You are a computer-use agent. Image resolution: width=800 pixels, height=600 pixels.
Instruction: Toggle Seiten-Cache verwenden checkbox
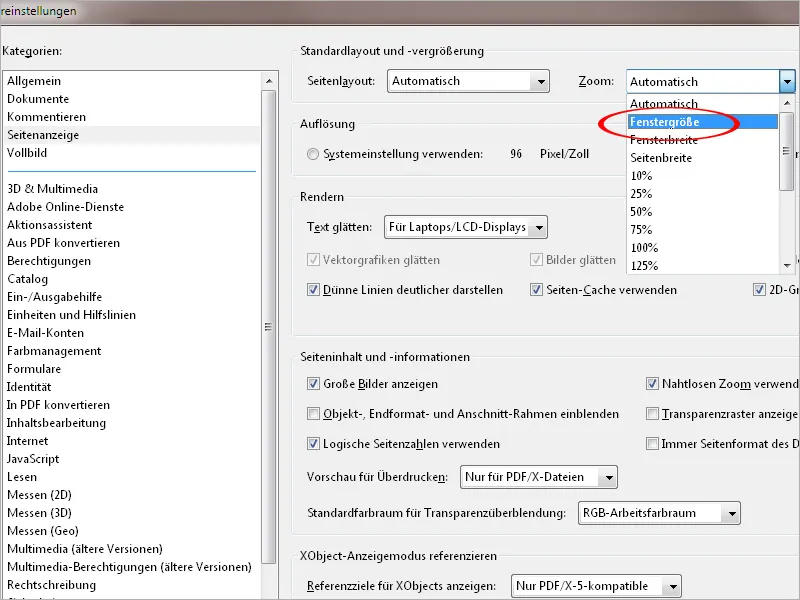(x=536, y=290)
